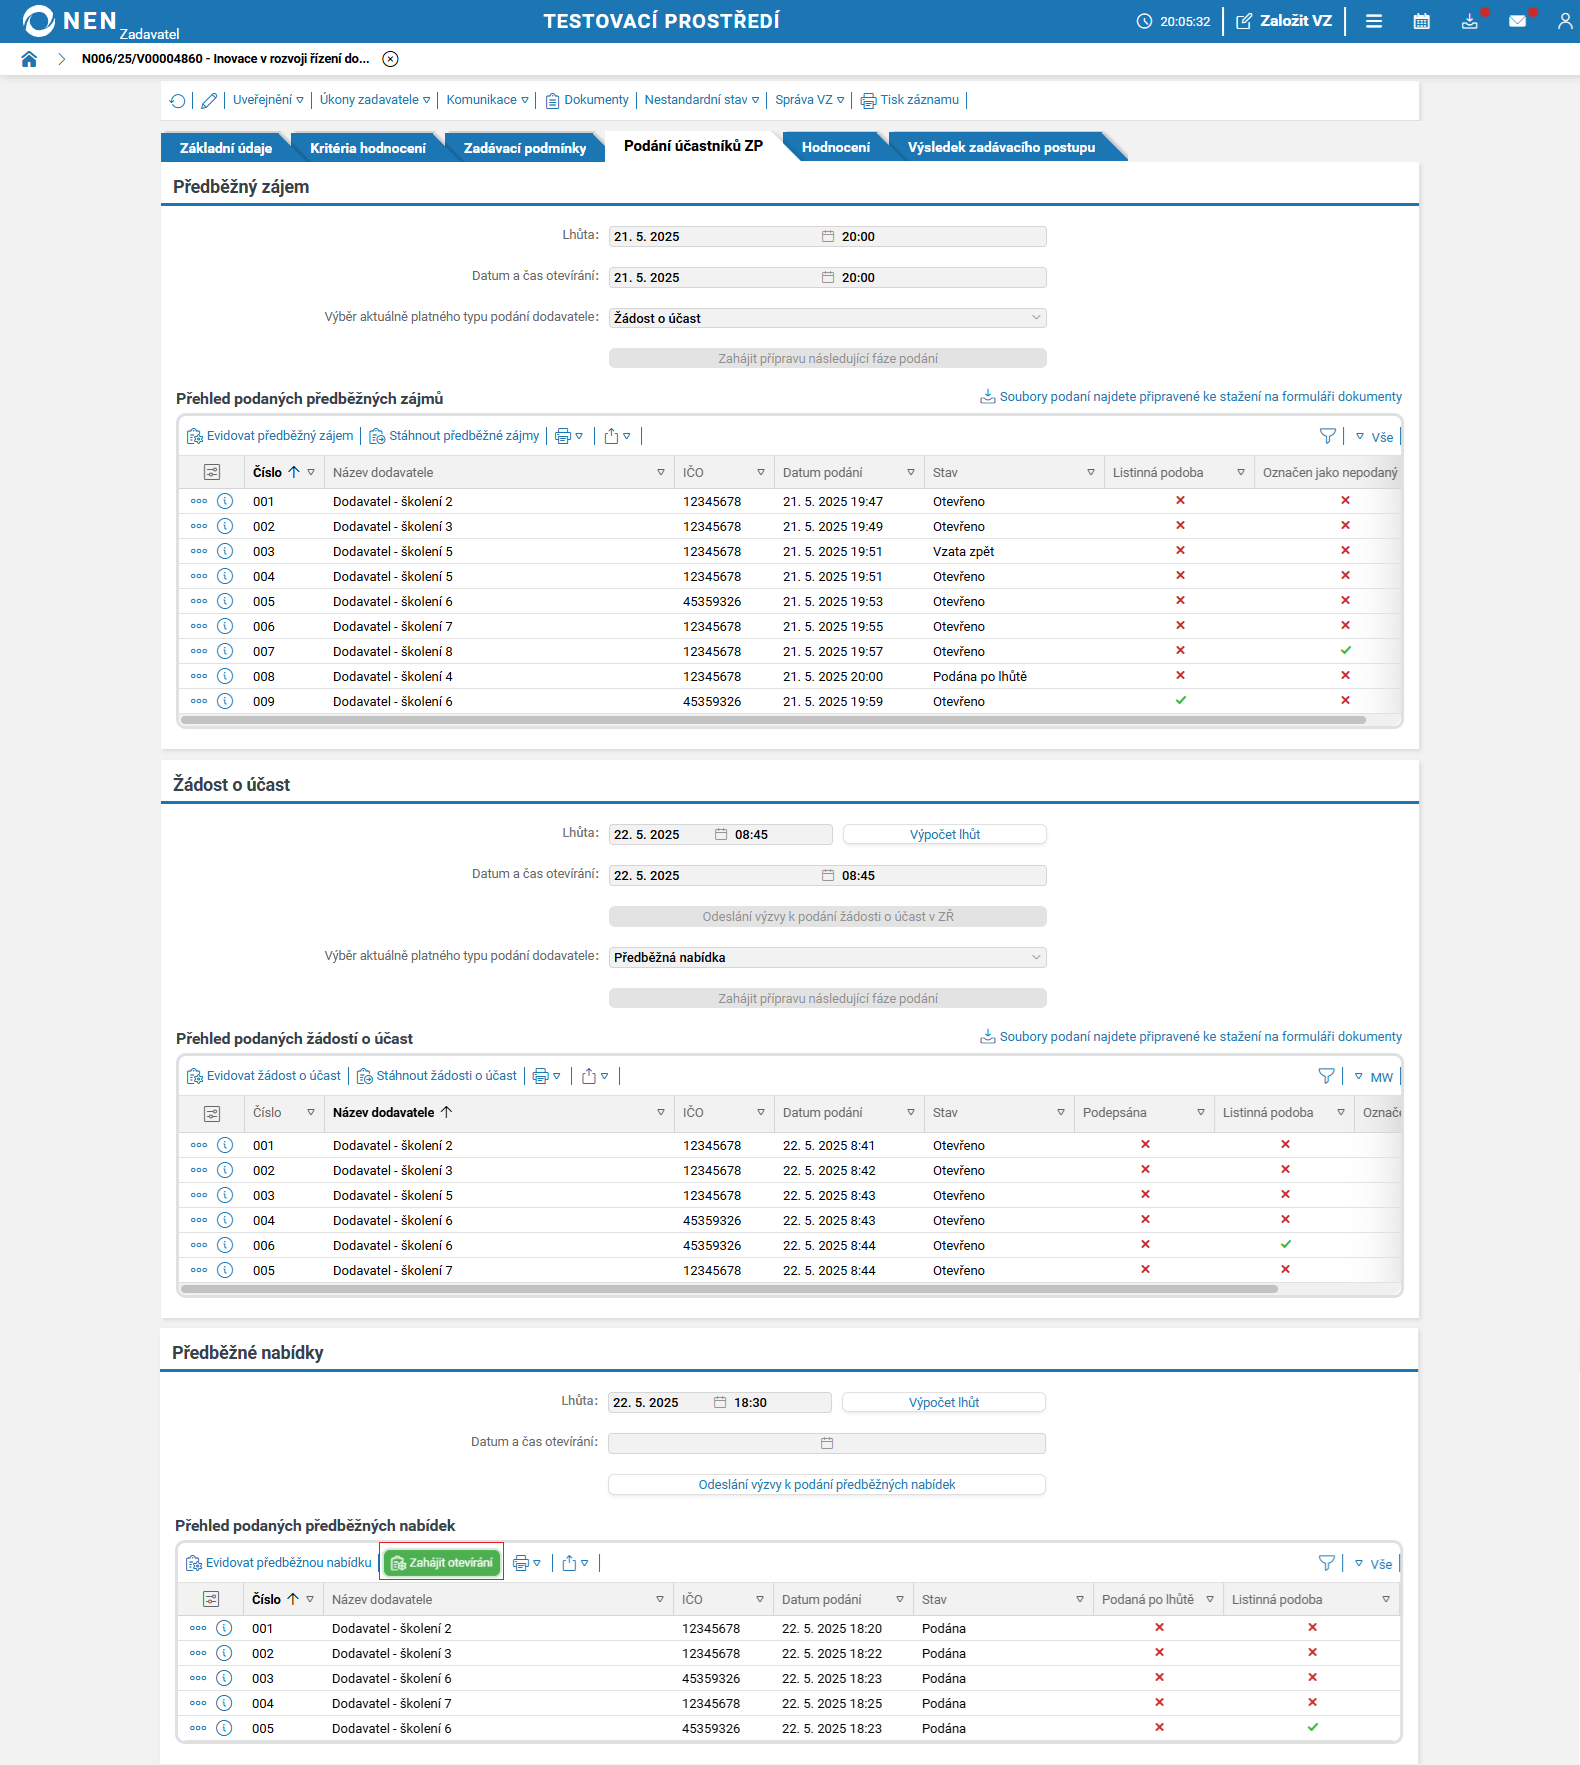Screen dimensions: 1580x1765
Task: Open the Předběžná nabídka type dropdown
Action: (x=827, y=957)
